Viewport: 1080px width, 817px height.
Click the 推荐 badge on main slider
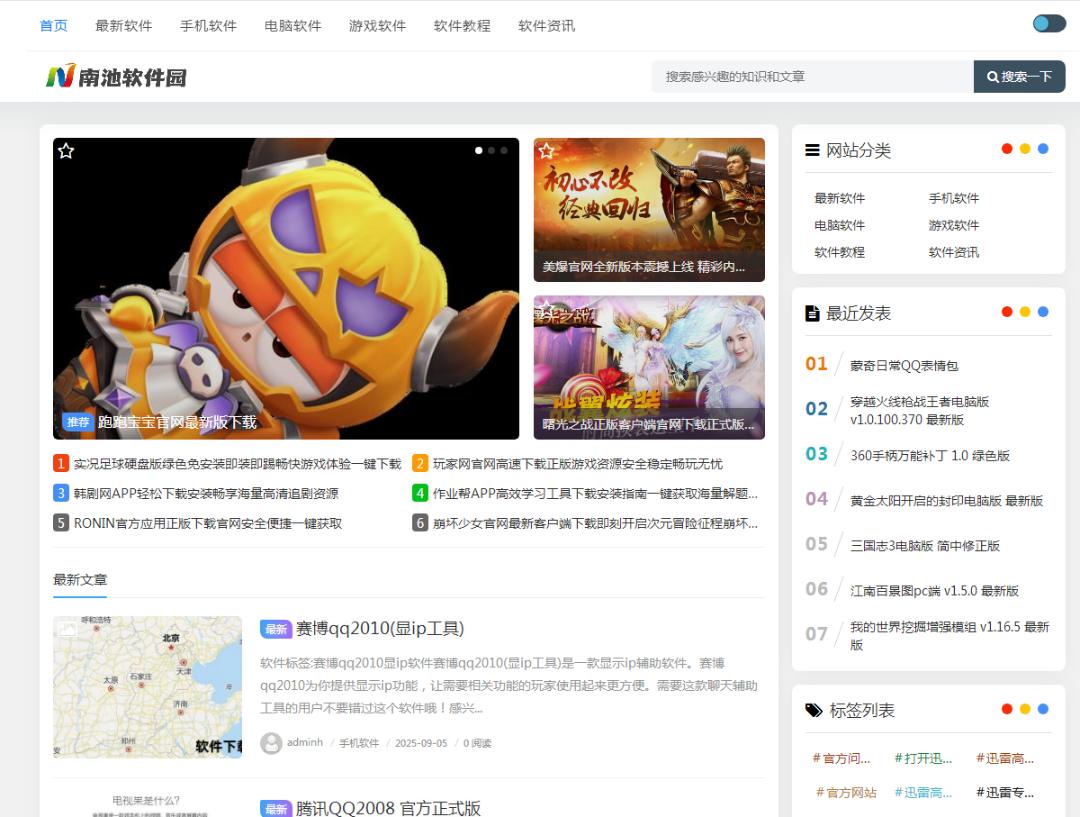point(78,422)
